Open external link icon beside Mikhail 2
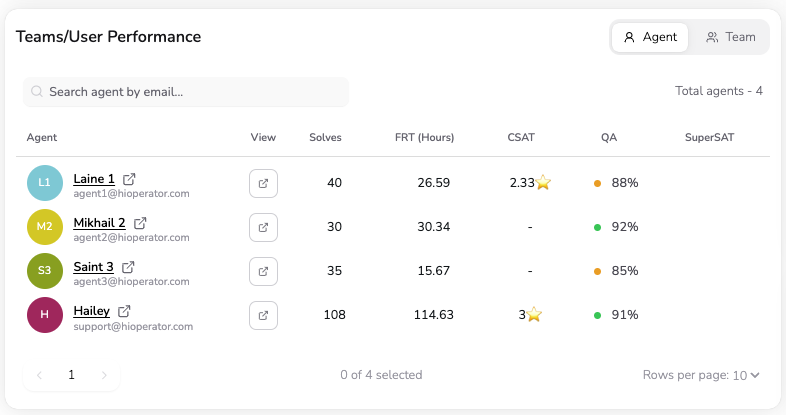 [x=140, y=223]
